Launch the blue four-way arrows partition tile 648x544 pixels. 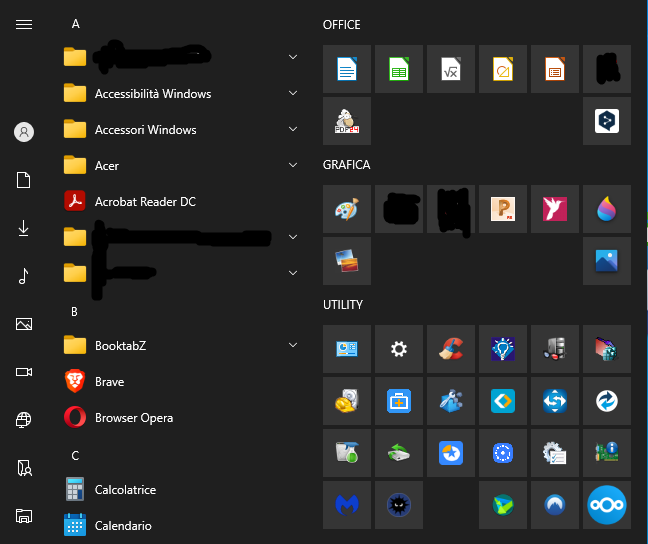555,401
